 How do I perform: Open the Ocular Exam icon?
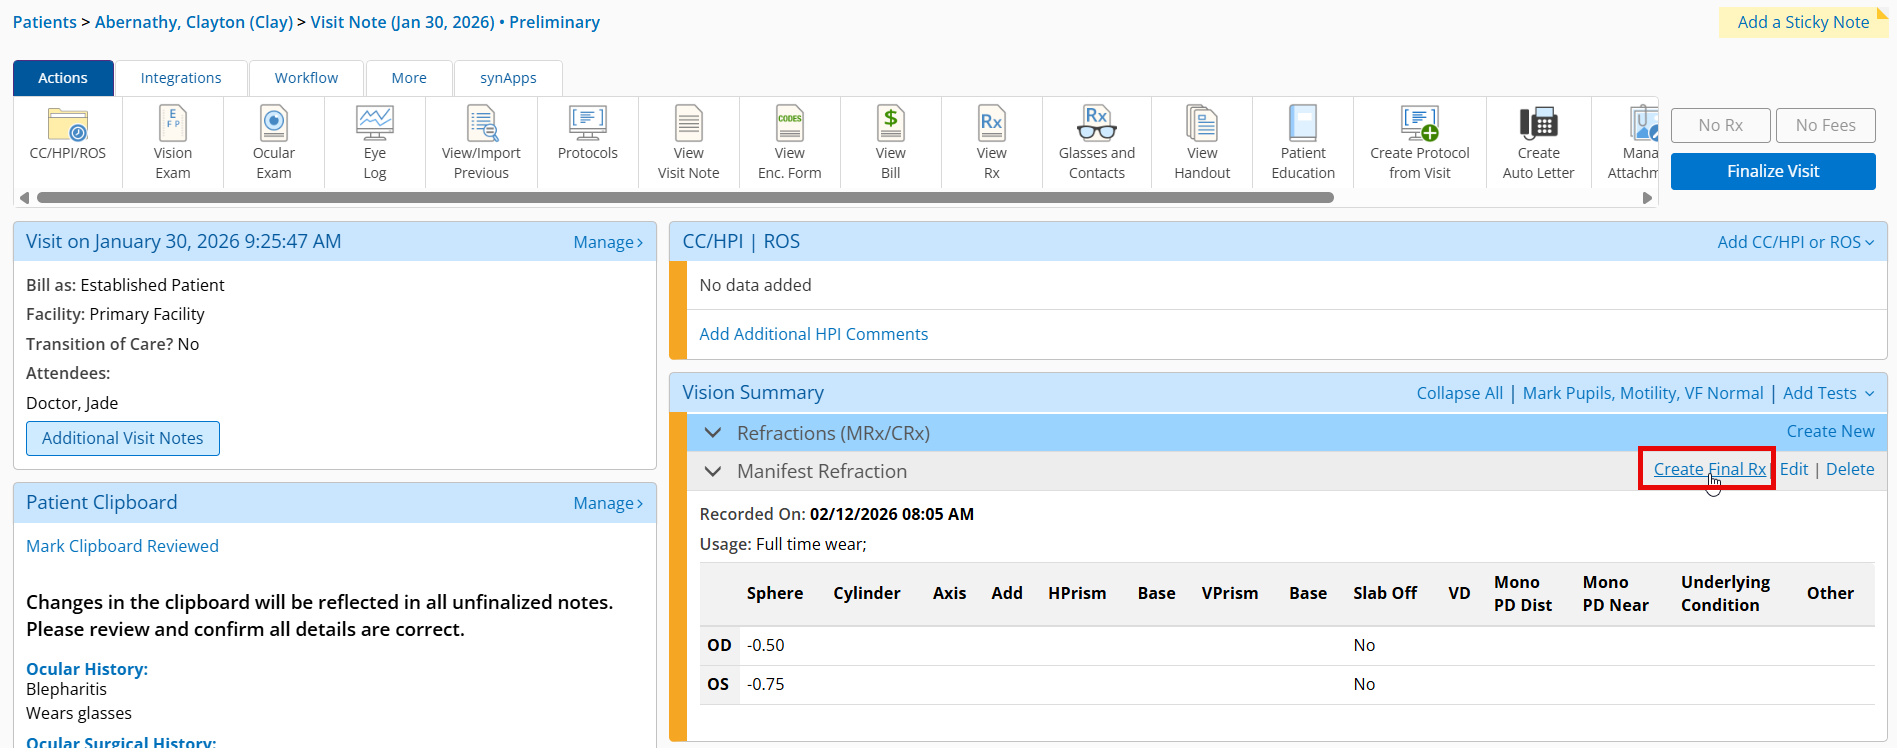pyautogui.click(x=273, y=124)
